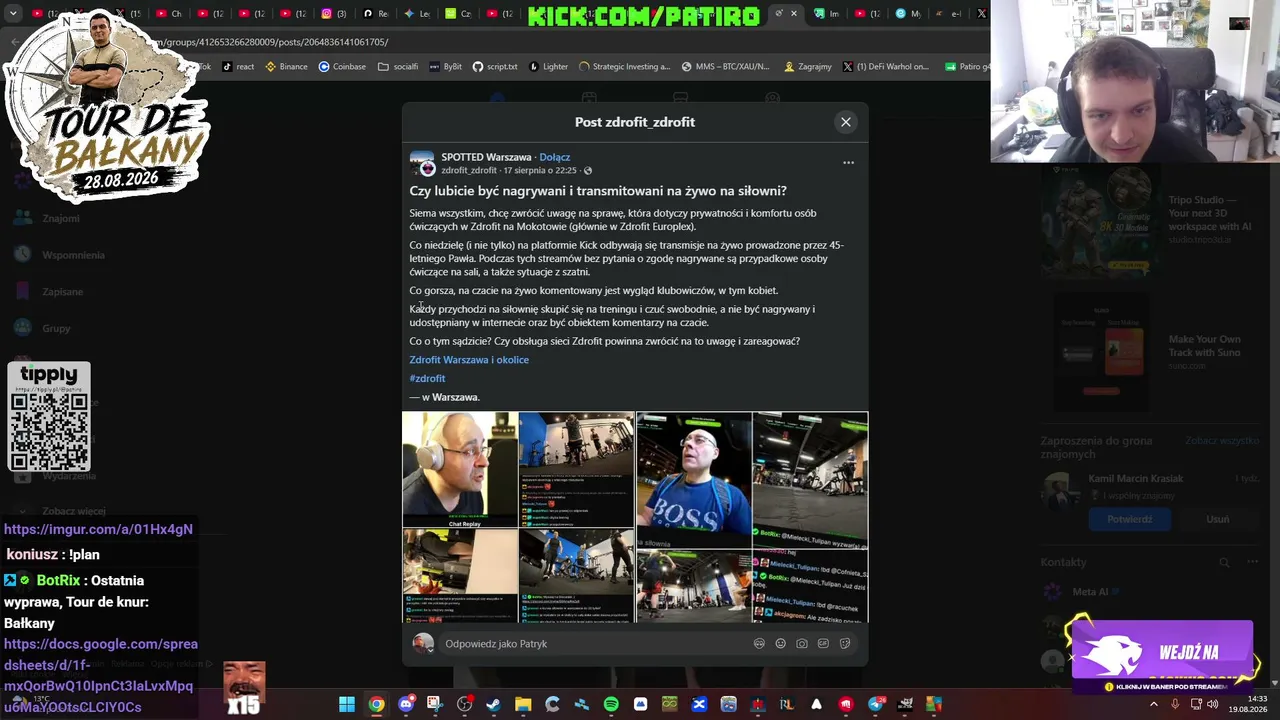Image resolution: width=1280 pixels, height=720 pixels.
Task: Open the post options three-dot menu
Action: pos(848,162)
